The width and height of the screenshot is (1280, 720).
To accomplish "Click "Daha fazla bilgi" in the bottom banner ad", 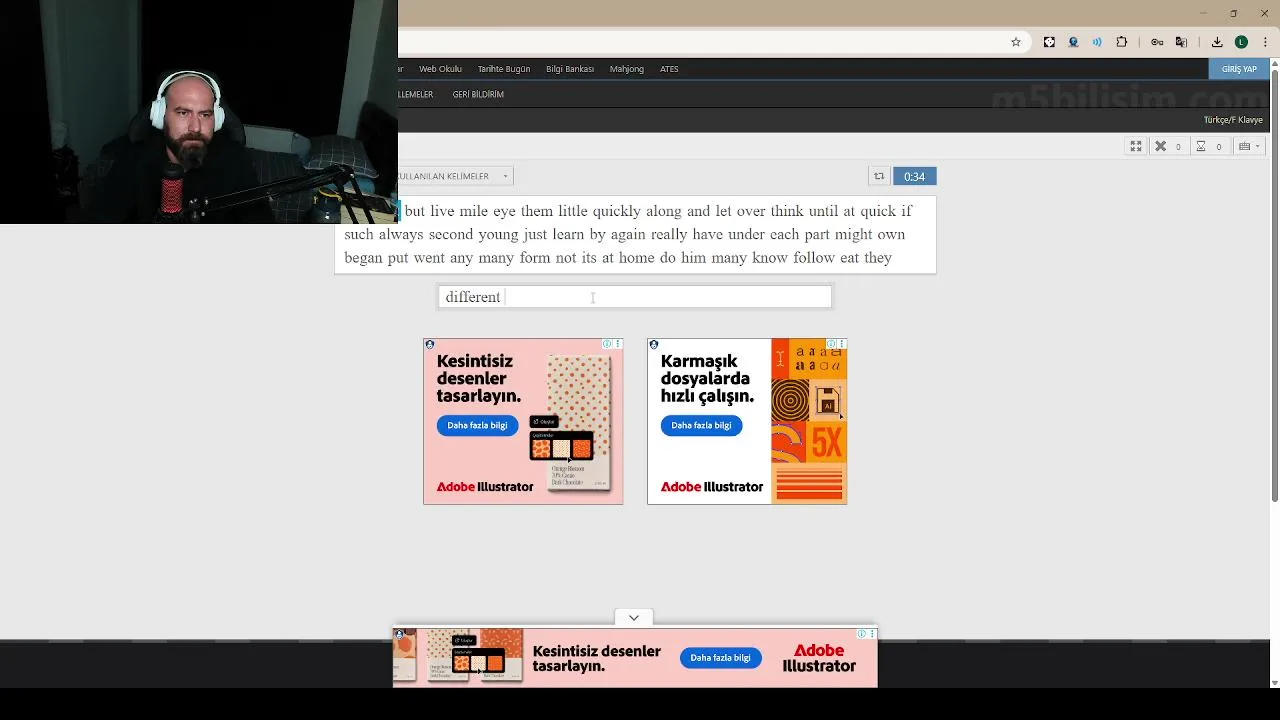I will [x=720, y=658].
